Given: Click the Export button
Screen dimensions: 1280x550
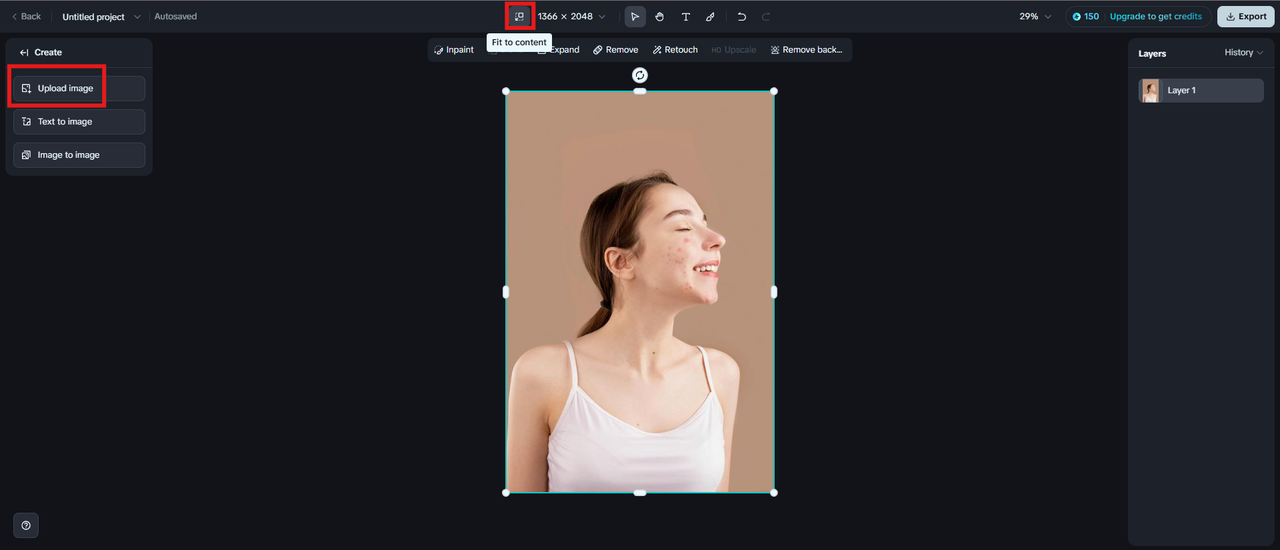Looking at the screenshot, I should point(1246,16).
